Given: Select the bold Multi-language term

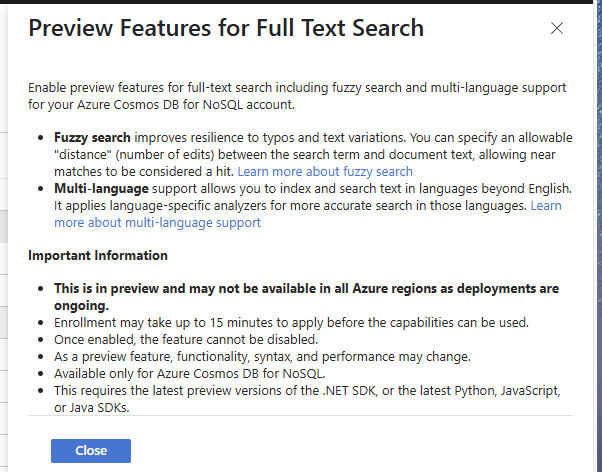Looking at the screenshot, I should click(101, 189).
